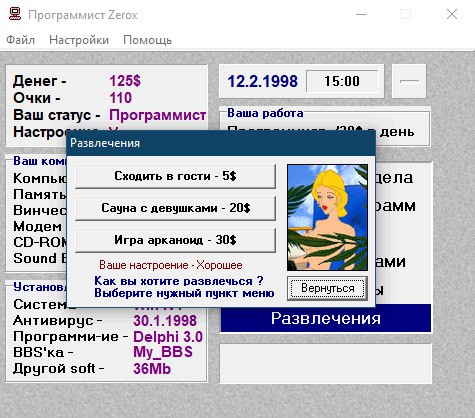Viewport: 475px width, 418px height.
Task: Click the Модем row label
Action: (38, 227)
